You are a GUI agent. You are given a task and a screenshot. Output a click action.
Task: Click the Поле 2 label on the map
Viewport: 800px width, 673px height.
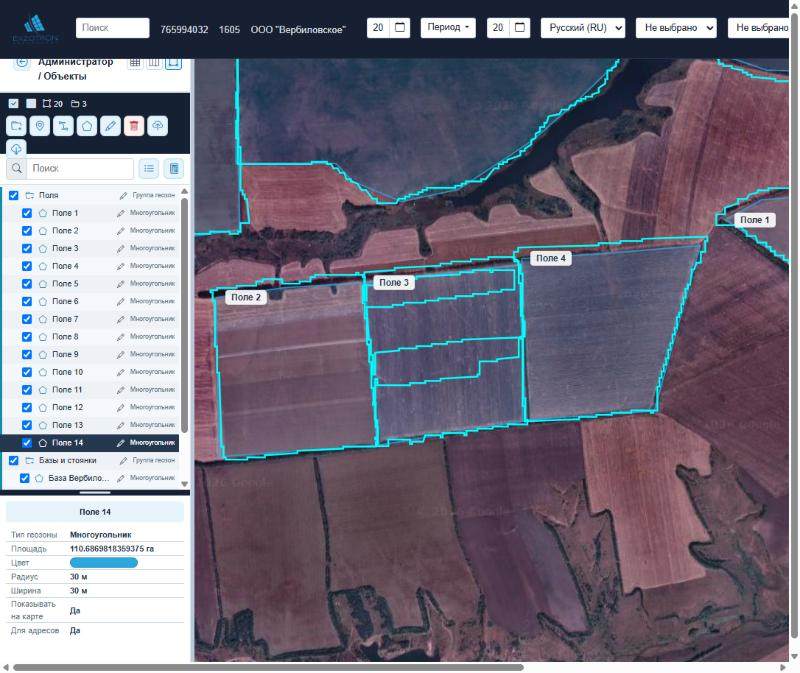246,297
